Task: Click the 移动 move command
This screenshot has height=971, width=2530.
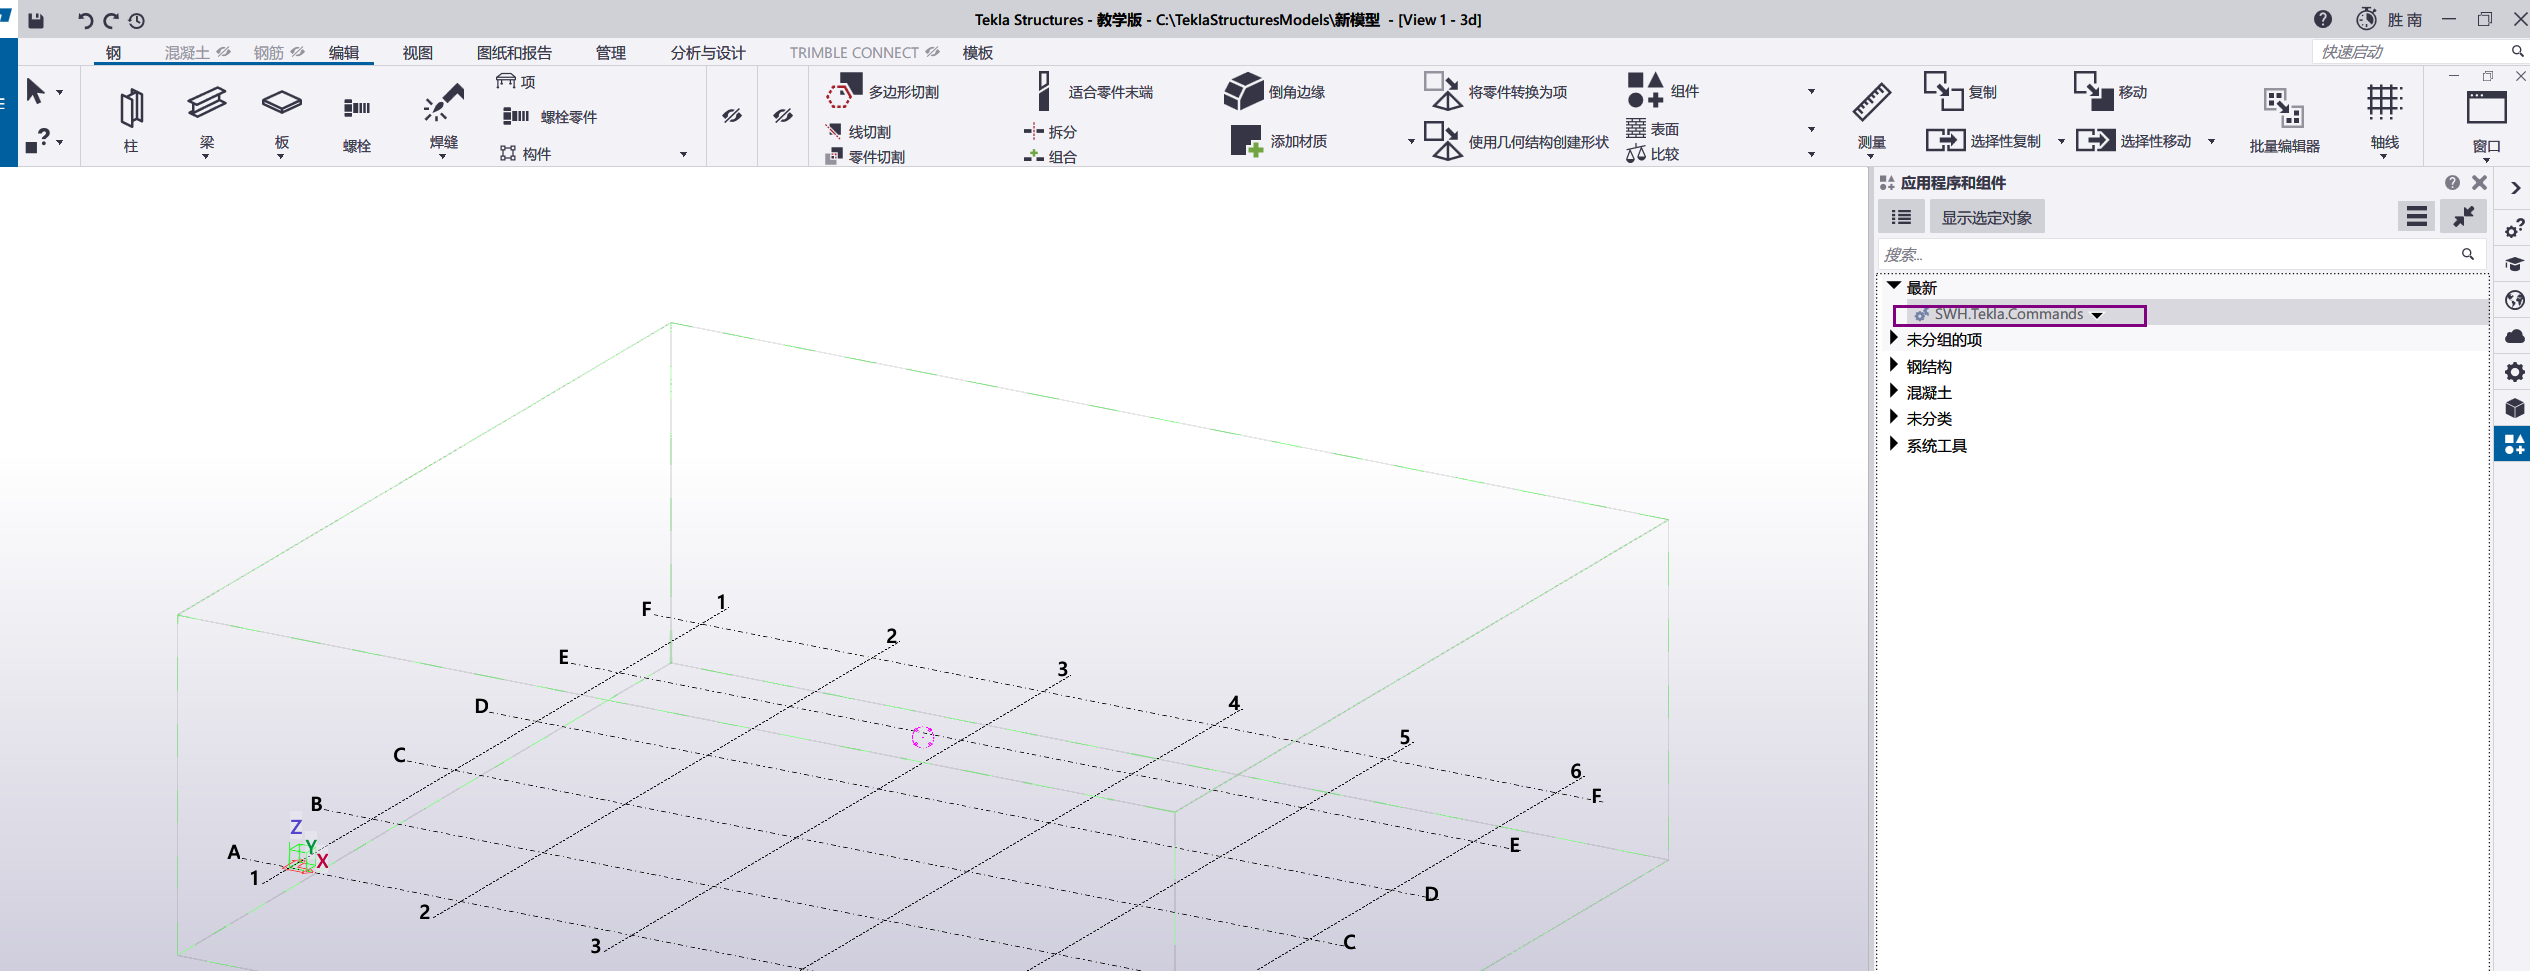Action: [x=2110, y=92]
